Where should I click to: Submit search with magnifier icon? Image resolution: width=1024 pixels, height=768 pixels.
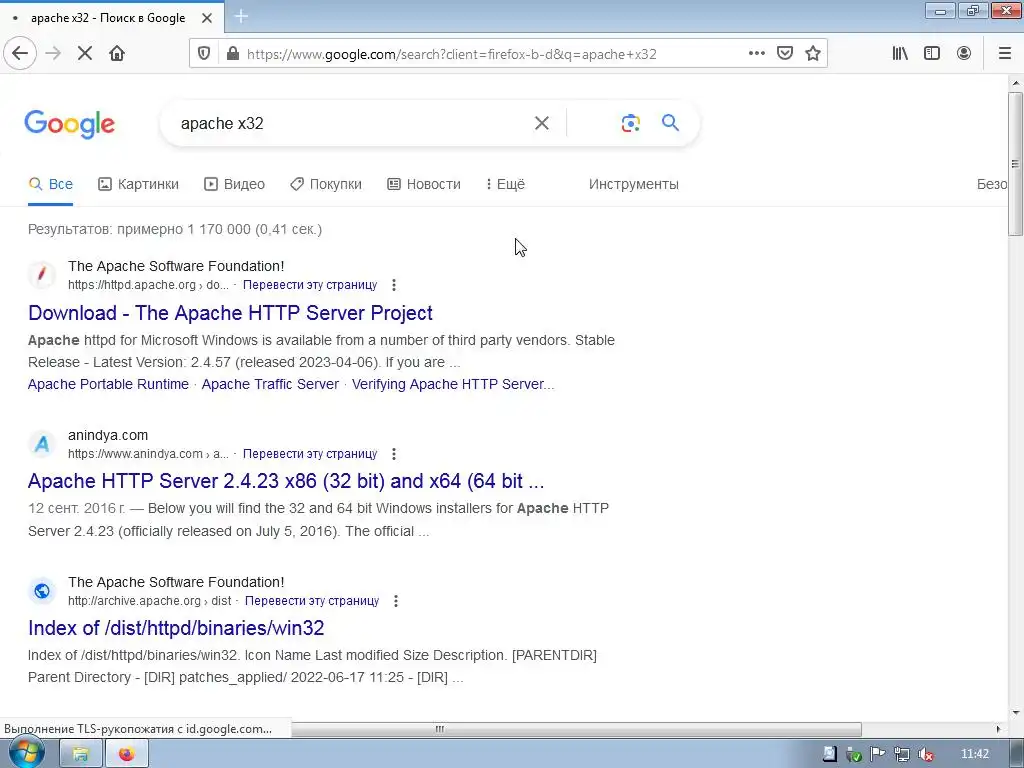click(x=671, y=123)
